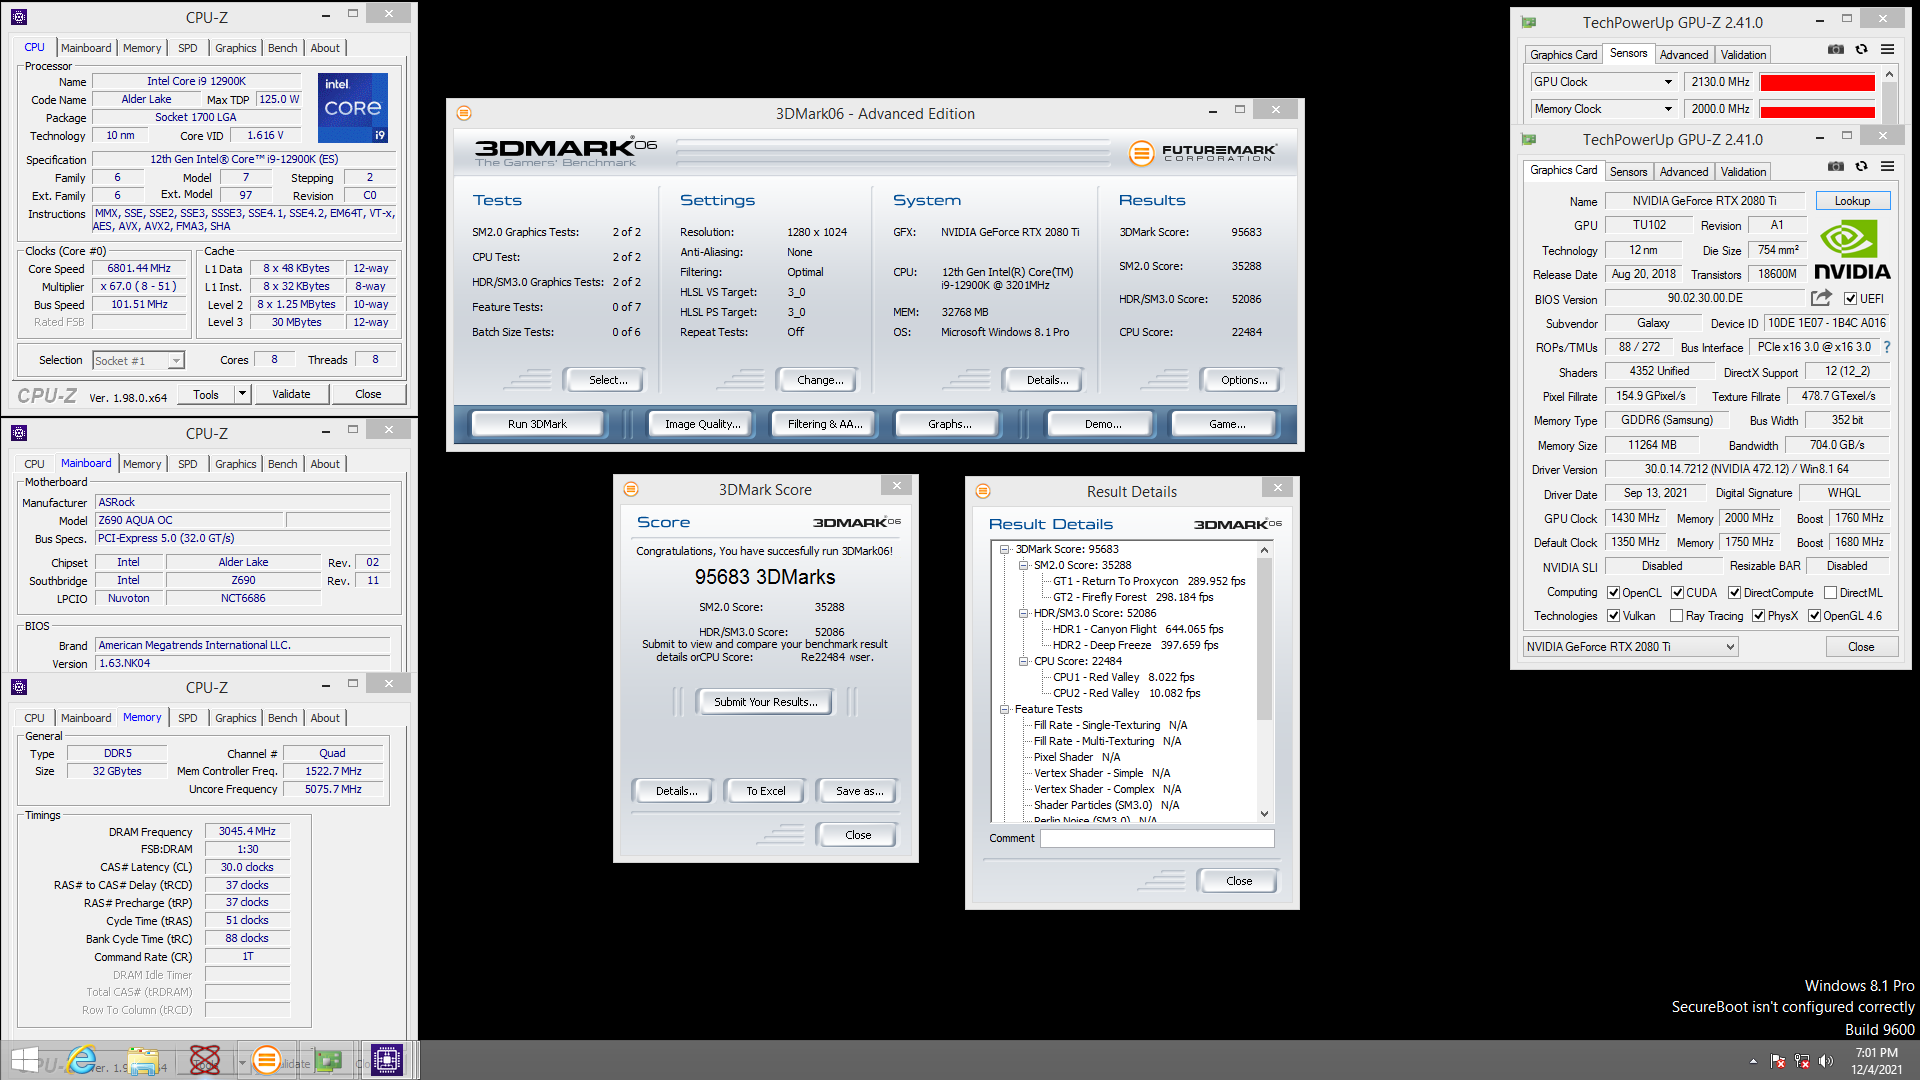The height and width of the screenshot is (1080, 1920).
Task: Switch to GPU-Z via green card taskbar icon
Action: 328,1060
